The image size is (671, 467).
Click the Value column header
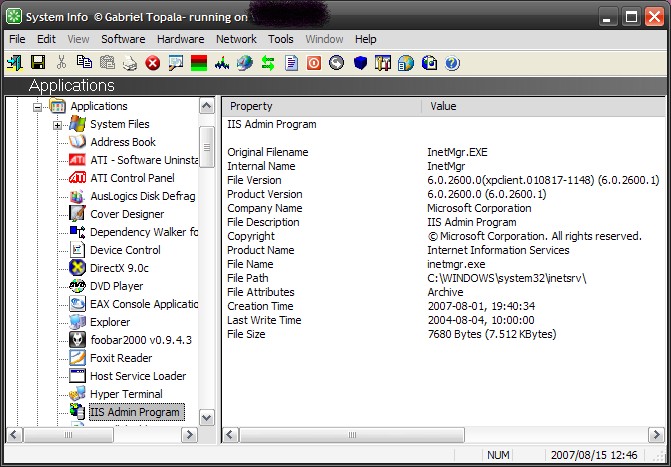tap(543, 106)
